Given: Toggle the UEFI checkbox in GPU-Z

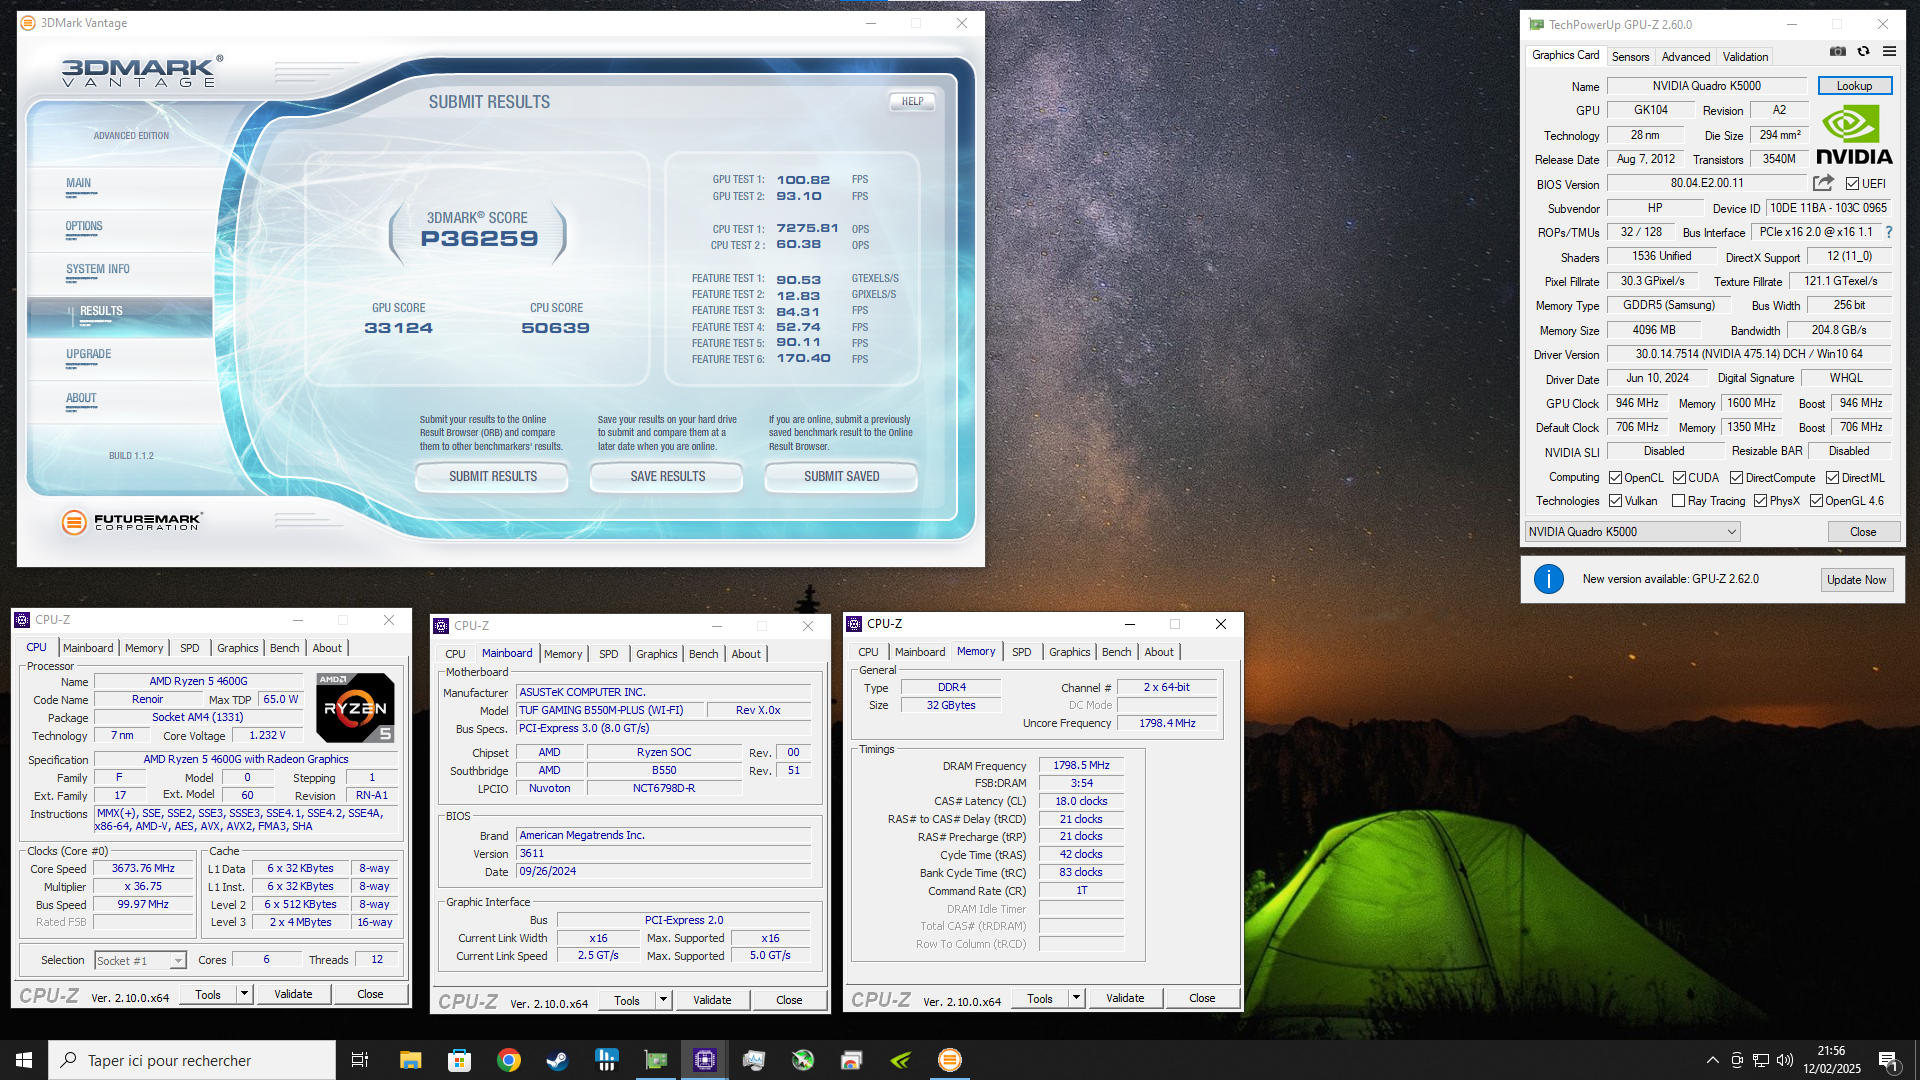Looking at the screenshot, I should (1852, 184).
